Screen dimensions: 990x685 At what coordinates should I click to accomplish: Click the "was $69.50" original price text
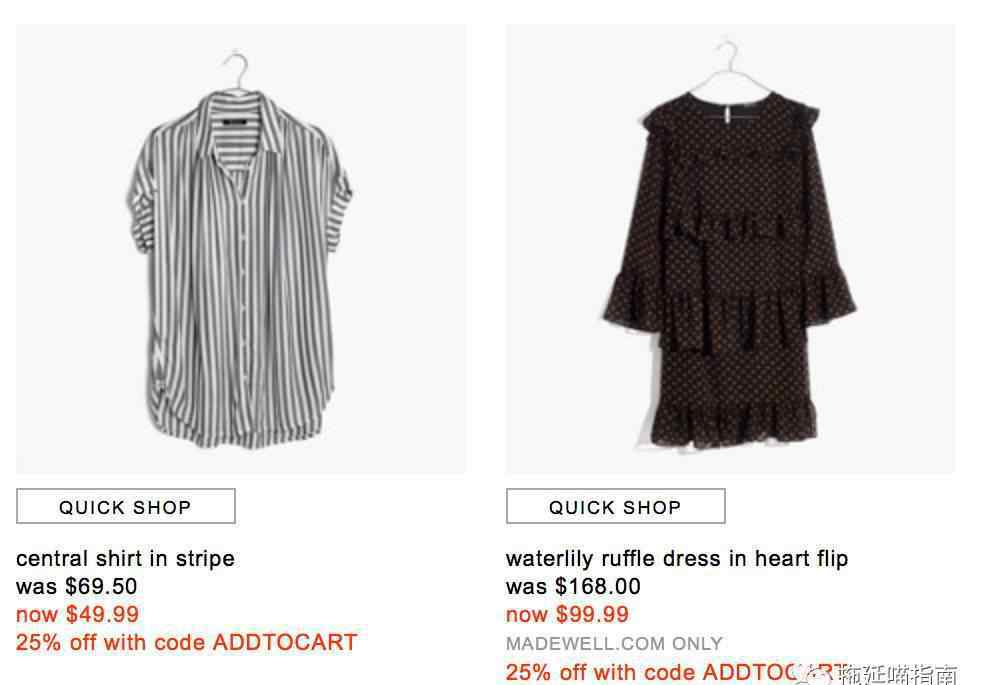pyautogui.click(x=76, y=587)
